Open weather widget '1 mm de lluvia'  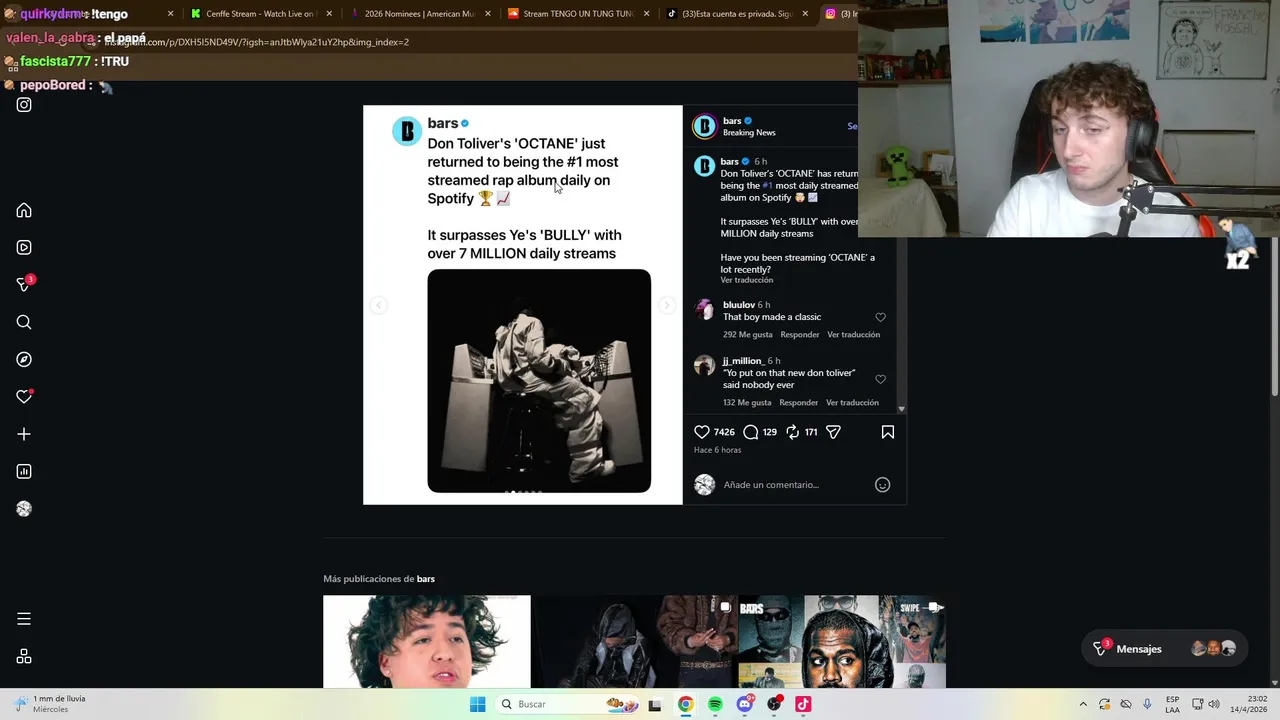pyautogui.click(x=48, y=704)
